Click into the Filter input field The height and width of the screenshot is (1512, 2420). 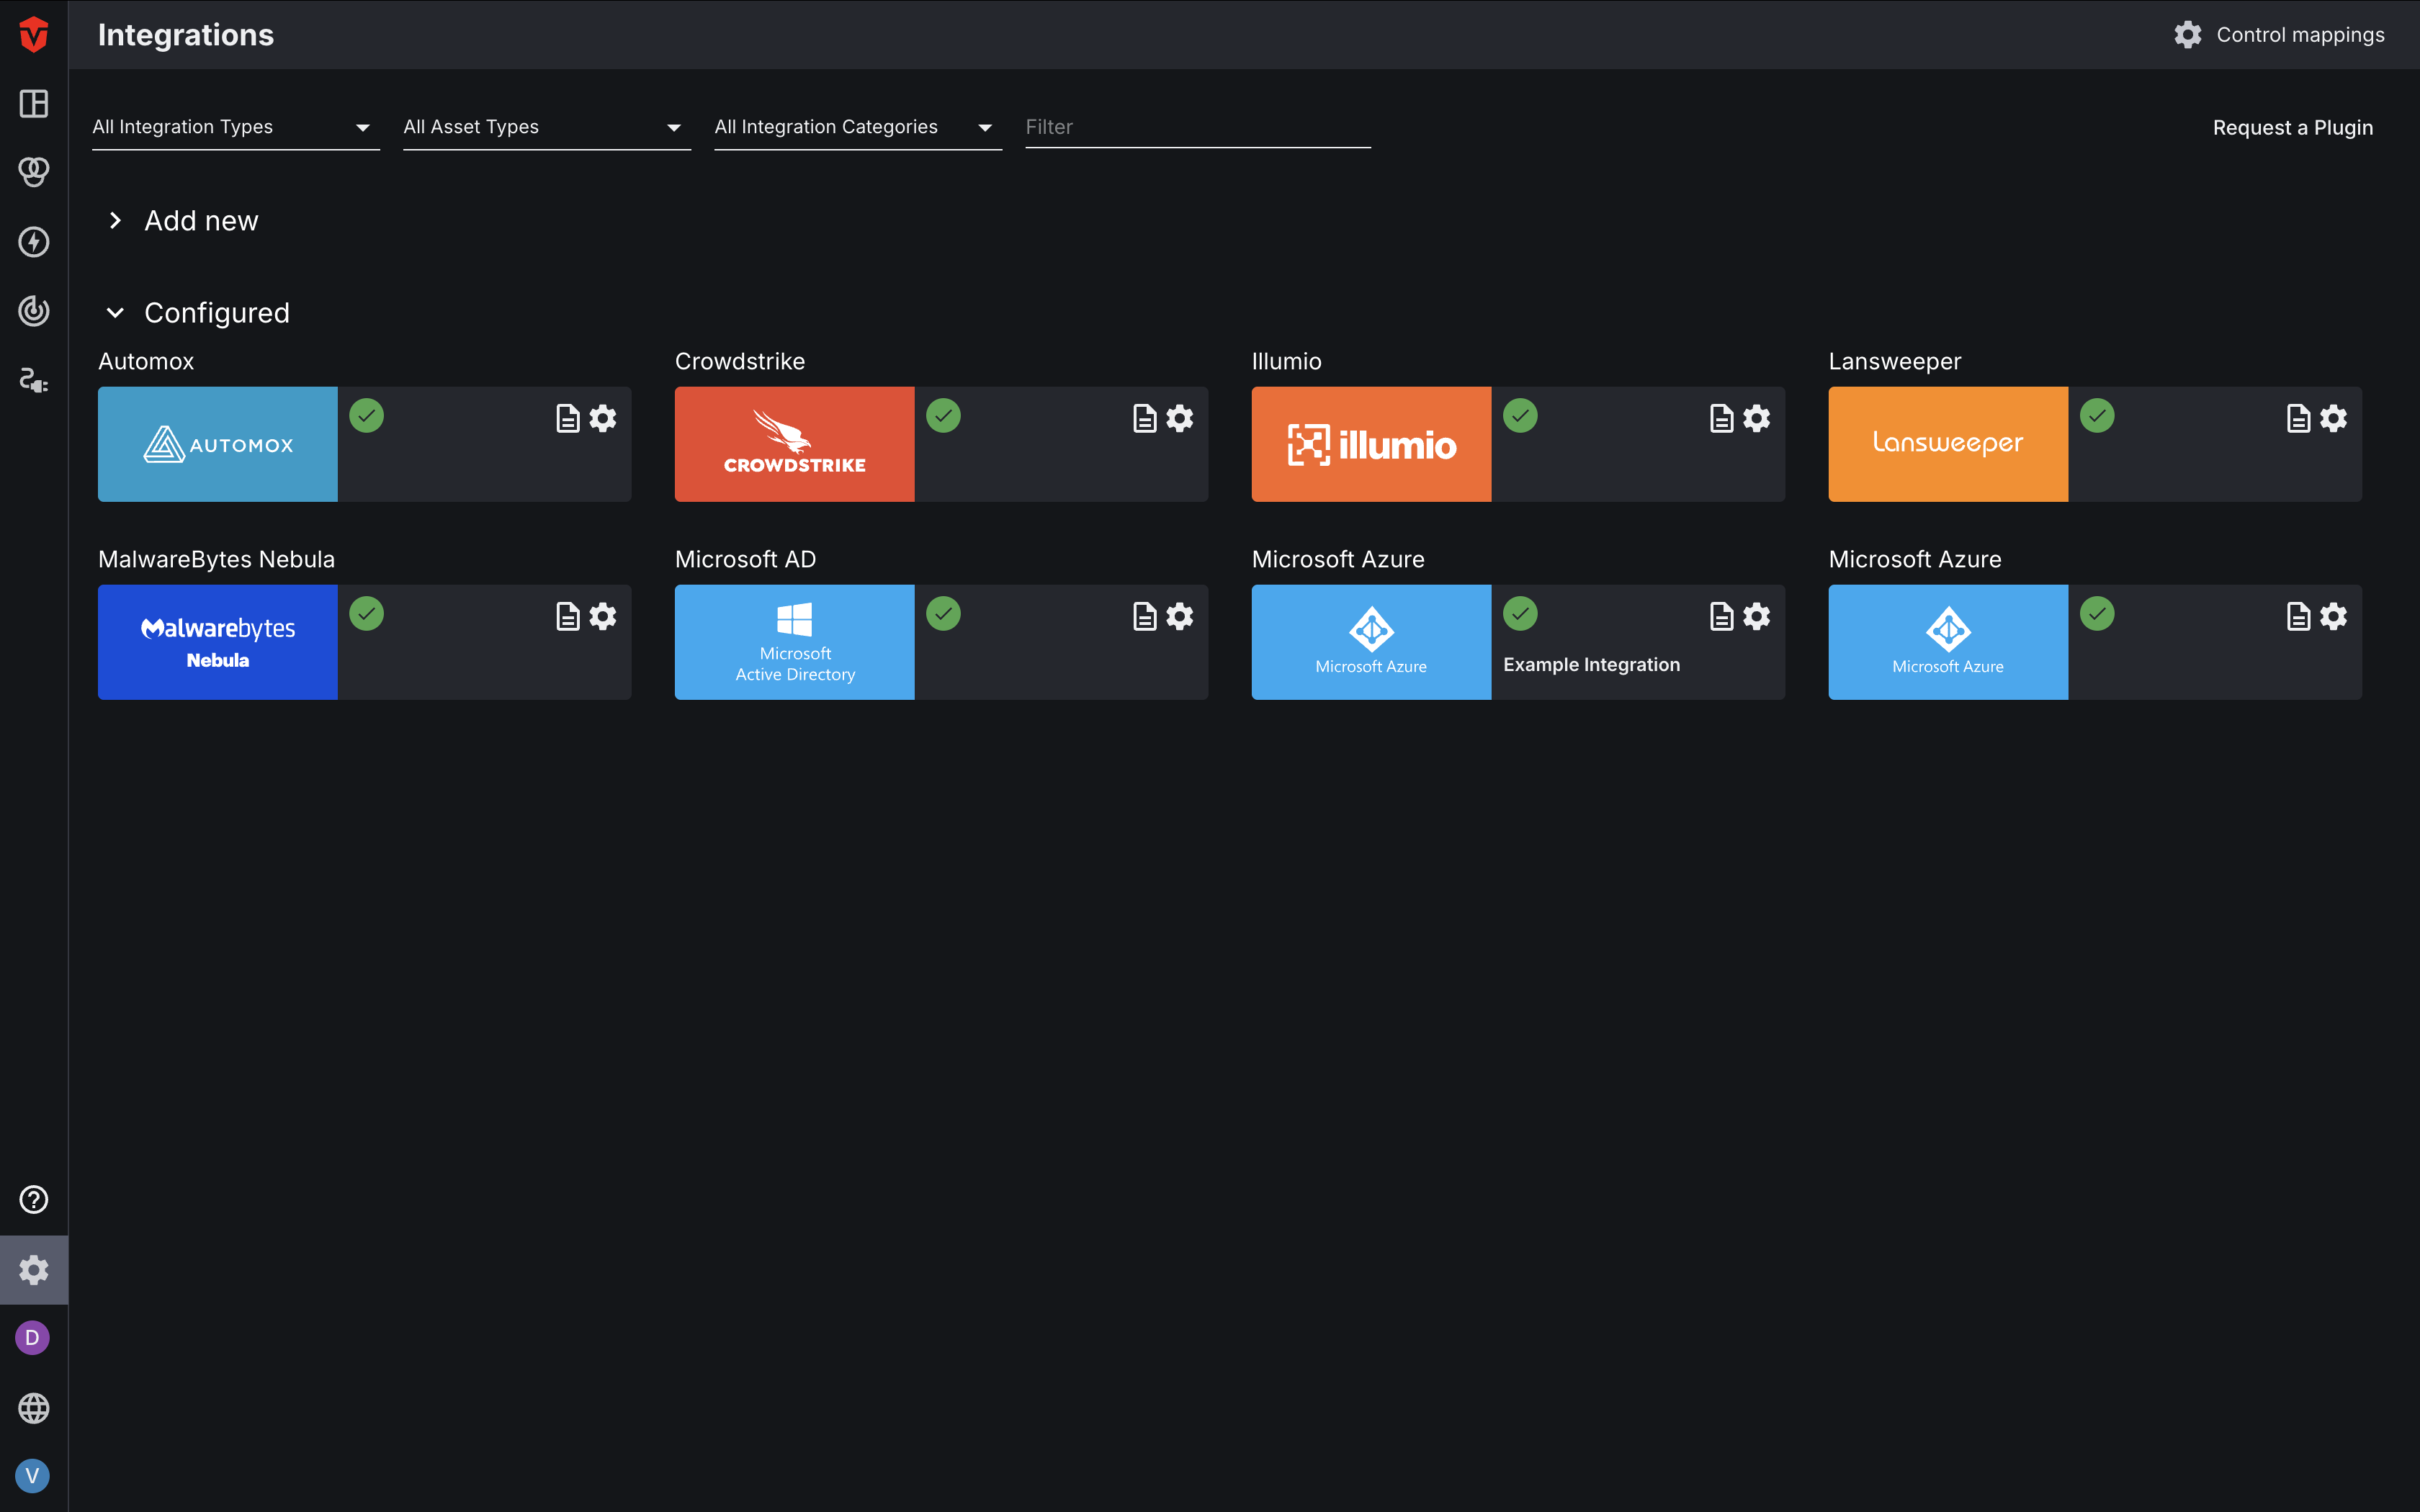1198,127
